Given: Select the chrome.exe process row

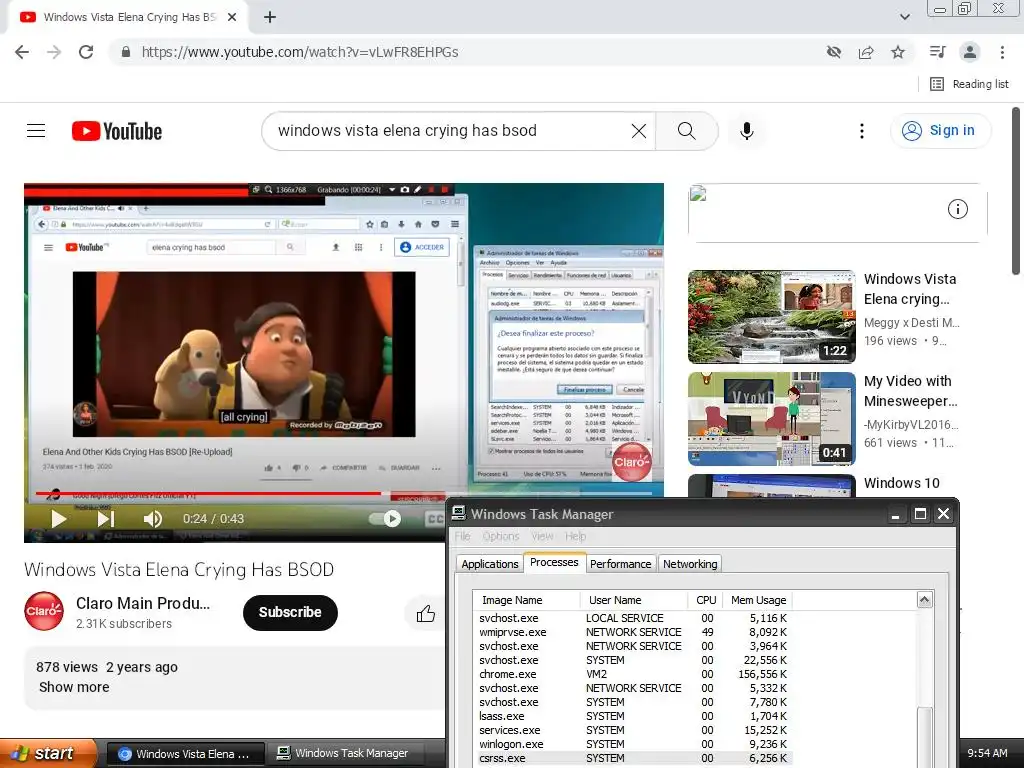Looking at the screenshot, I should pos(633,674).
